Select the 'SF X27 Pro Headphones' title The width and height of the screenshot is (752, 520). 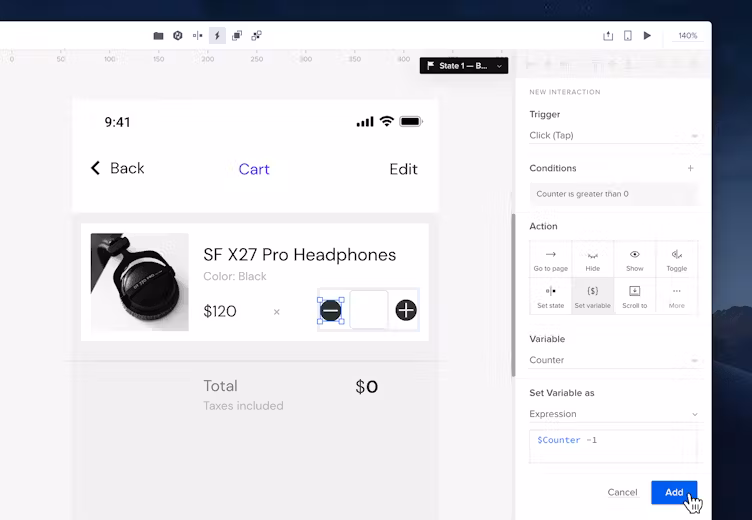300,255
